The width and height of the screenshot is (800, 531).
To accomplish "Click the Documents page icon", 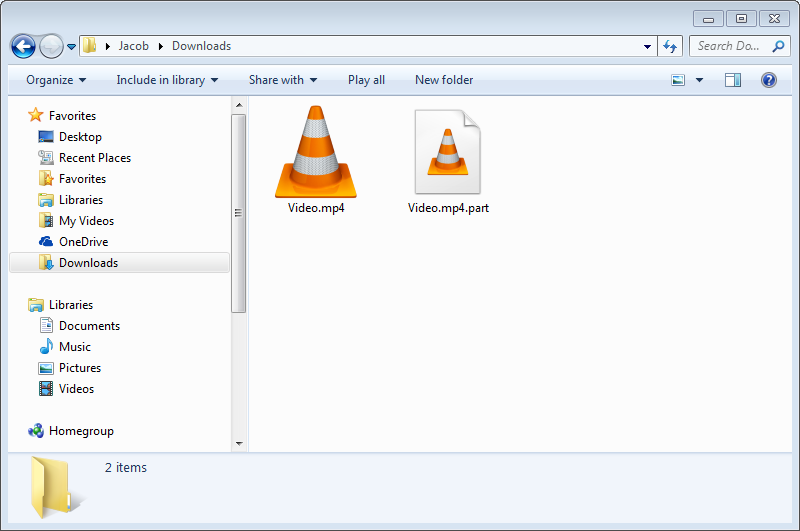I will point(46,325).
